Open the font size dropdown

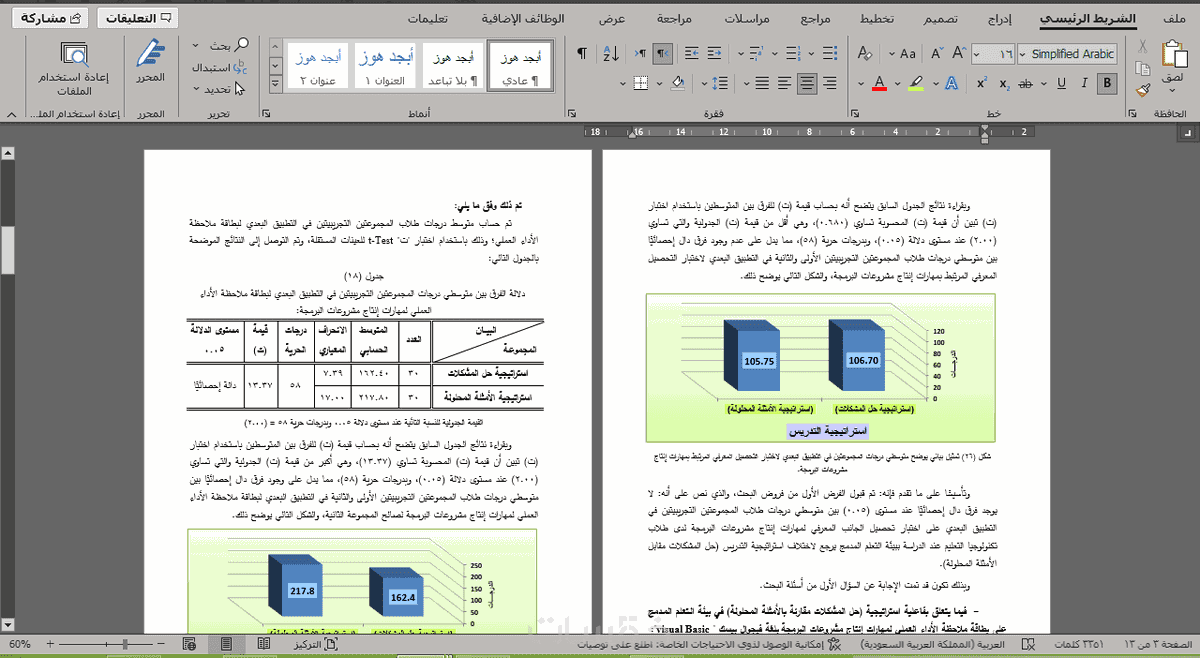(x=976, y=54)
